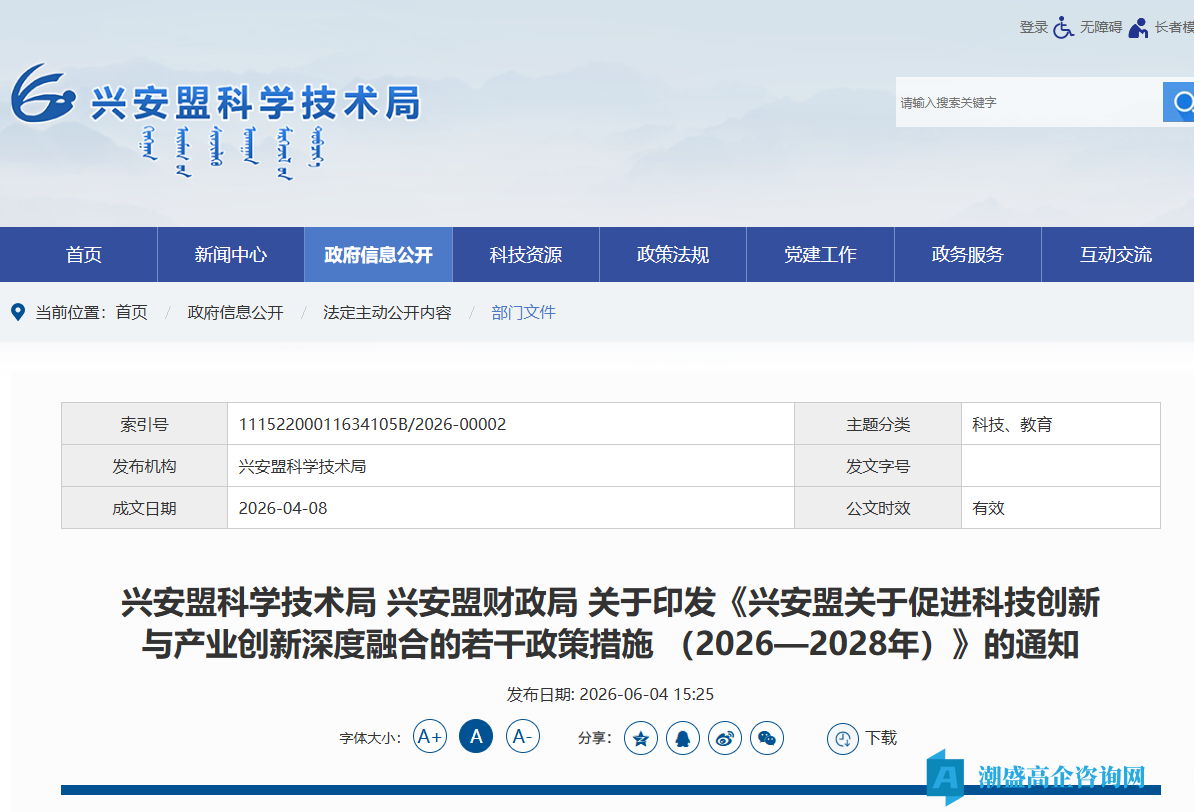This screenshot has height=812, width=1194.
Task: Click the 公文时效 label cell
Action: pyautogui.click(x=878, y=508)
